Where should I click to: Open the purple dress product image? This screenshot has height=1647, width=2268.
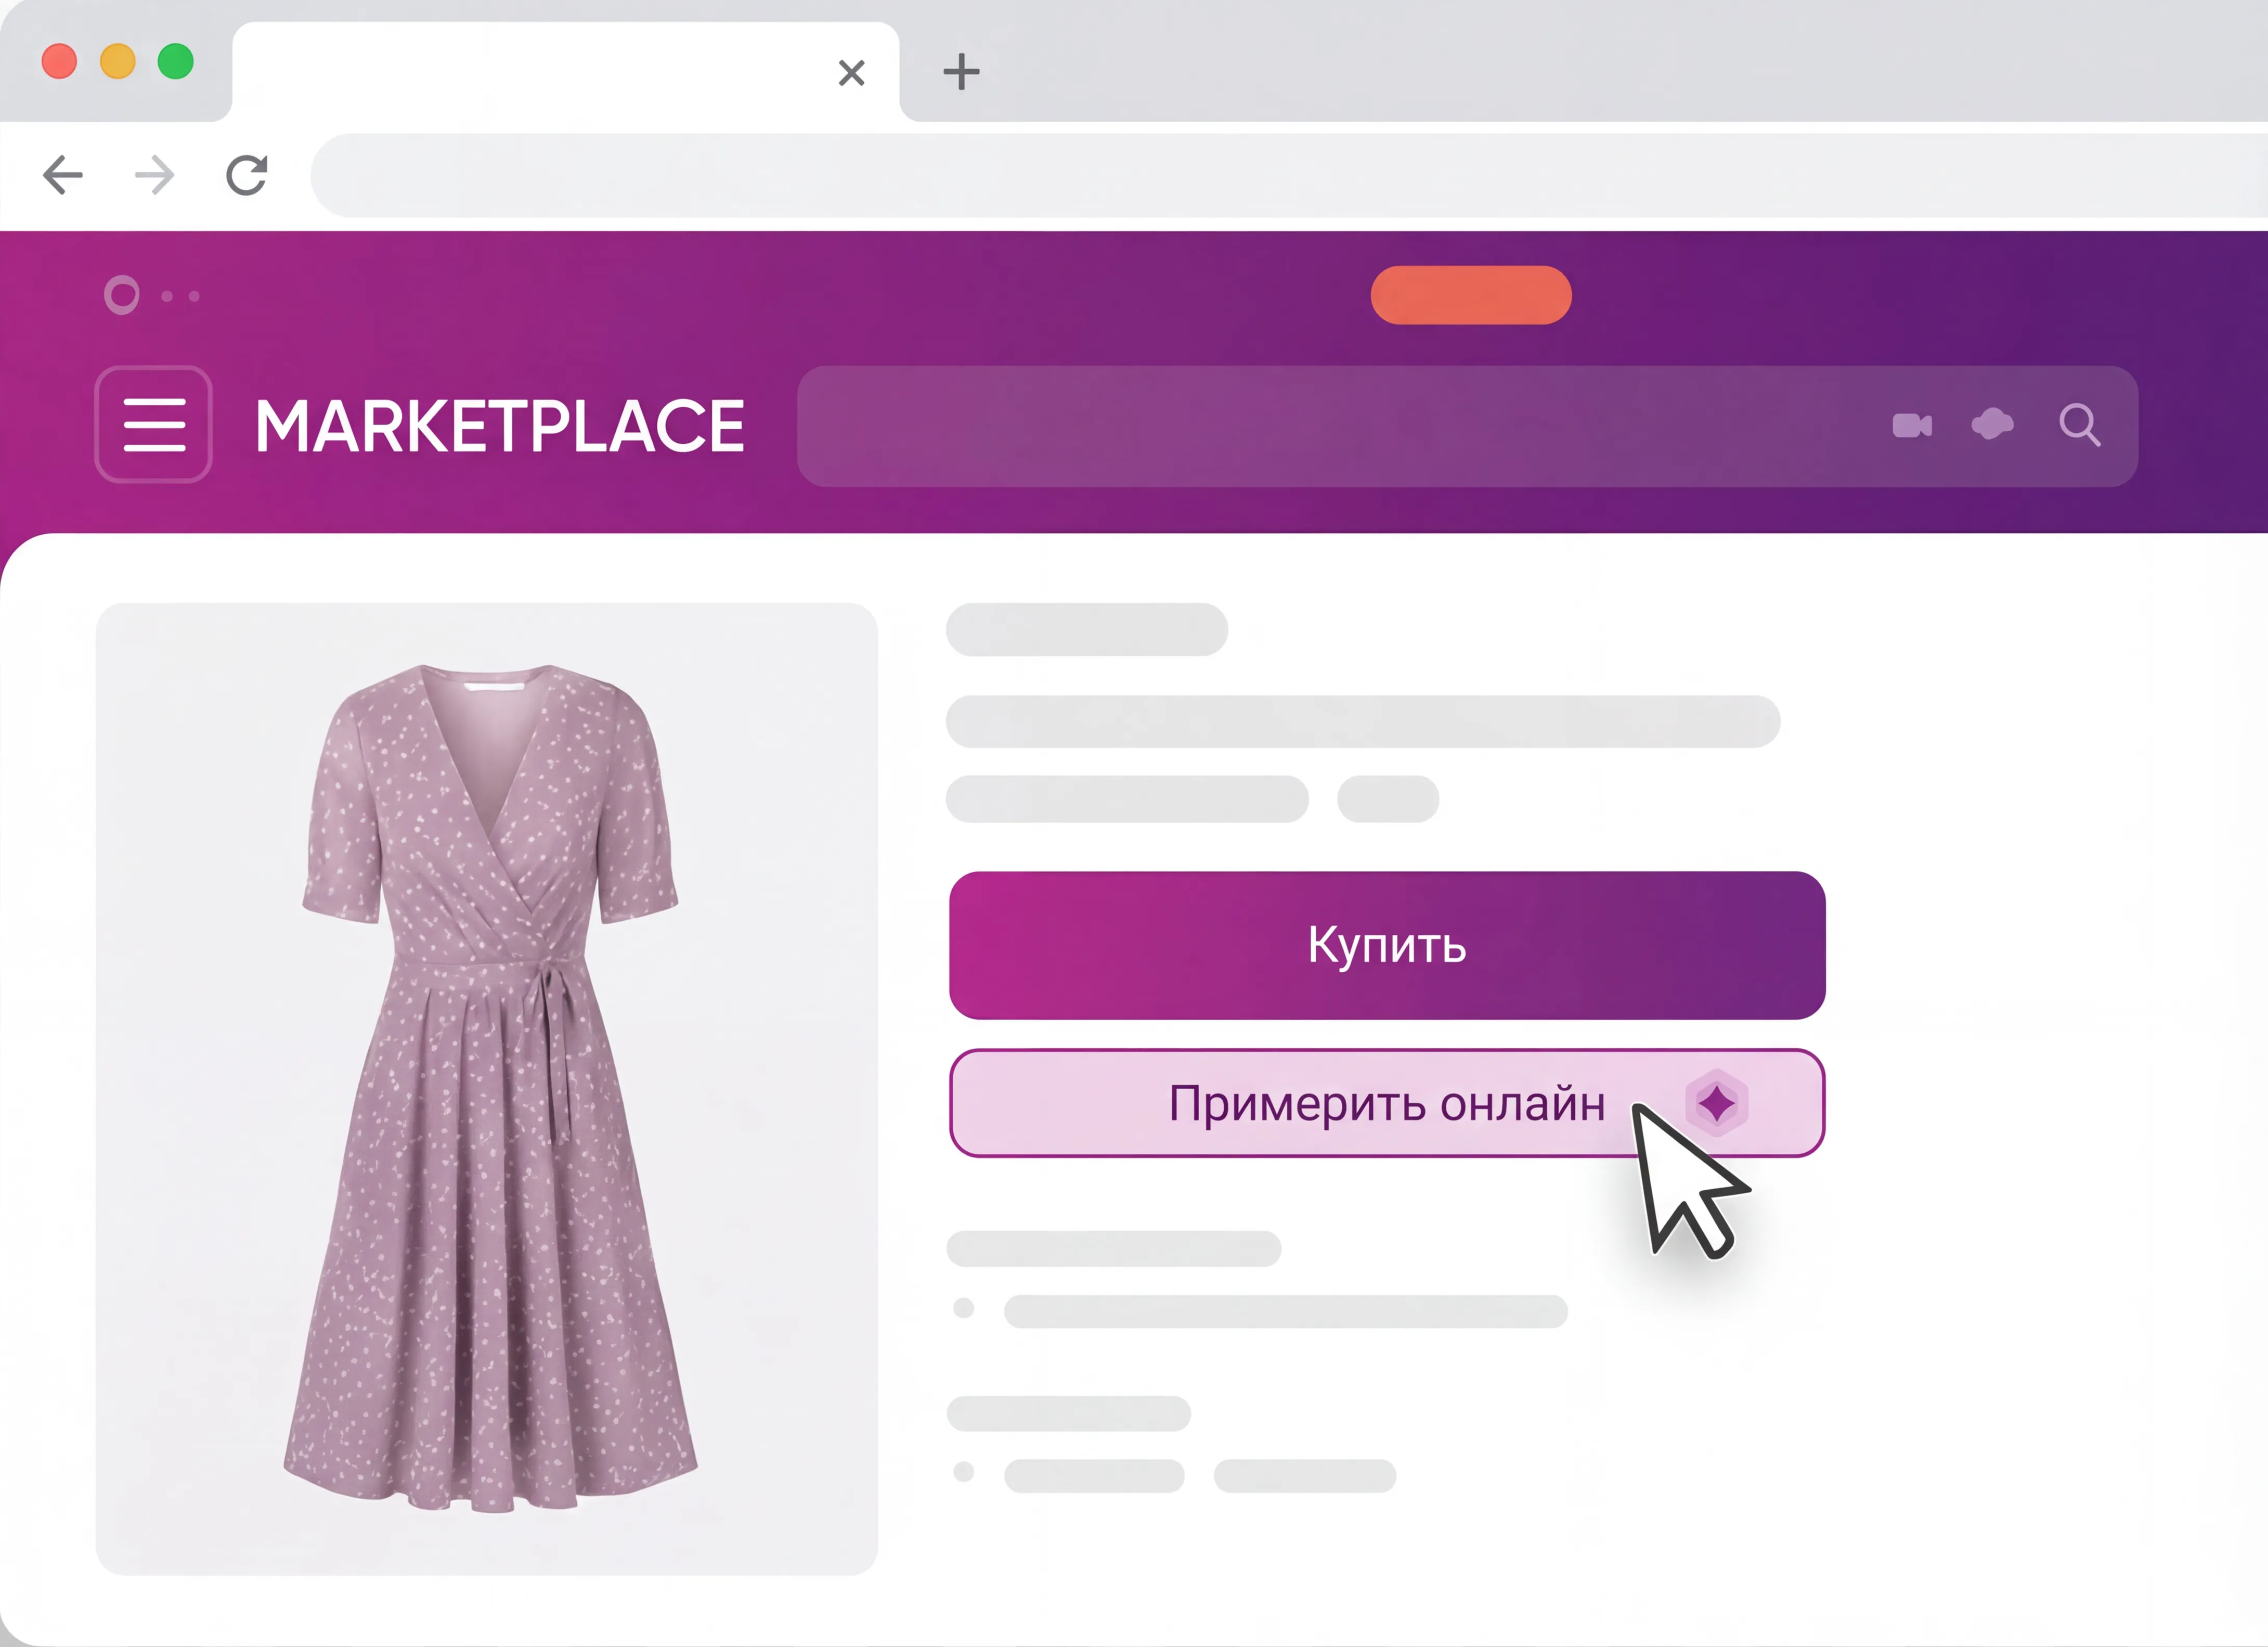coord(487,1088)
